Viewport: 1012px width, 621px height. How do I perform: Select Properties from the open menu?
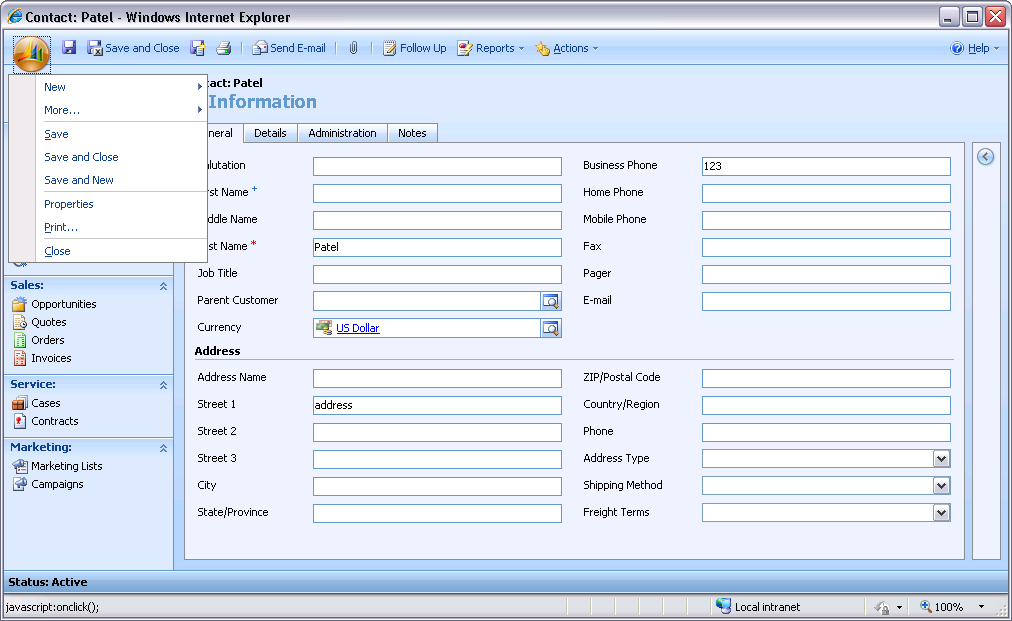coord(70,204)
